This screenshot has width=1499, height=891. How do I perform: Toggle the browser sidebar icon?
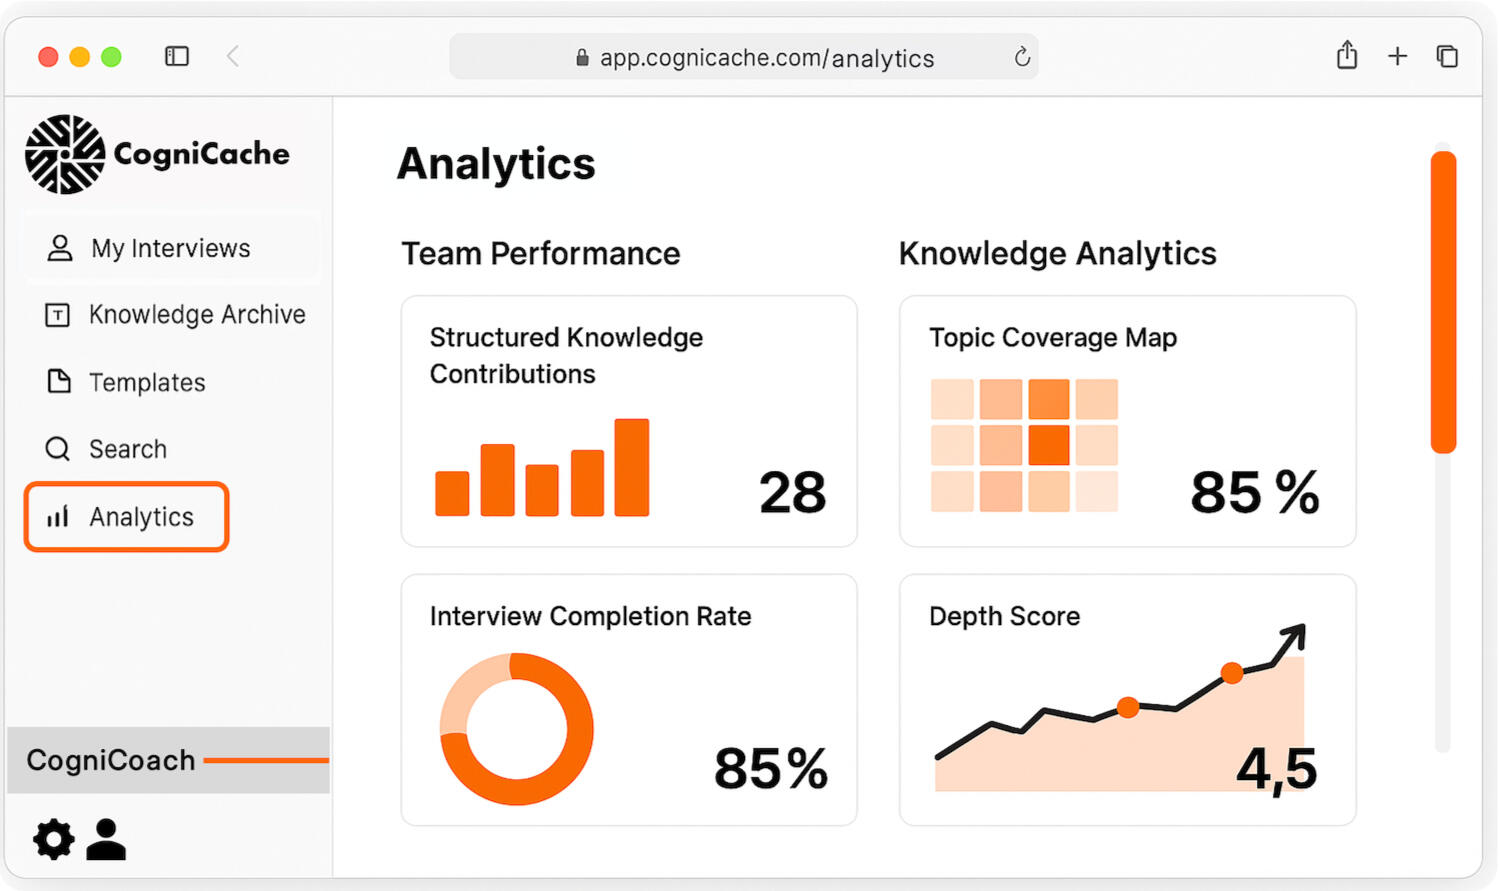pyautogui.click(x=177, y=56)
